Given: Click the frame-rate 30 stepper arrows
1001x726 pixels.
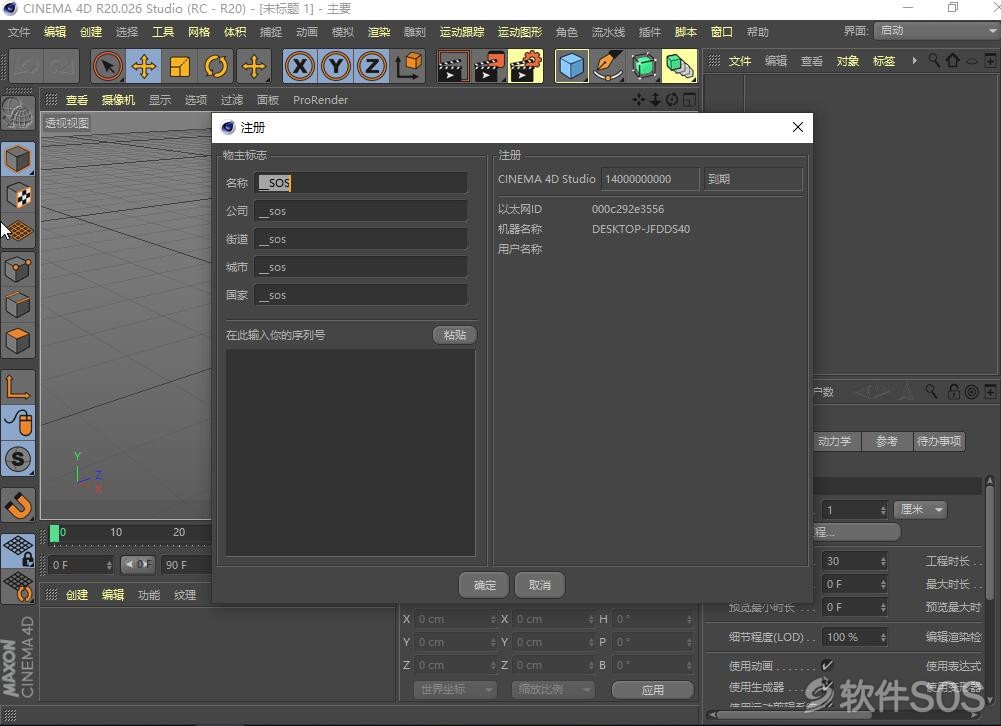Looking at the screenshot, I should click(x=883, y=561).
